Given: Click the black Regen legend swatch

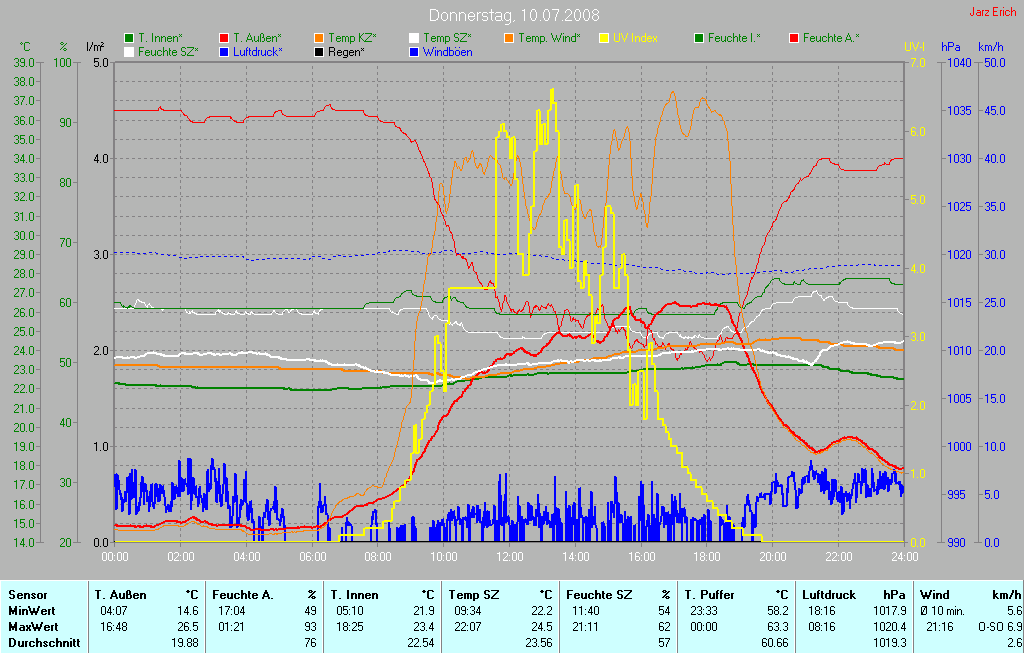Looking at the screenshot, I should 319,52.
